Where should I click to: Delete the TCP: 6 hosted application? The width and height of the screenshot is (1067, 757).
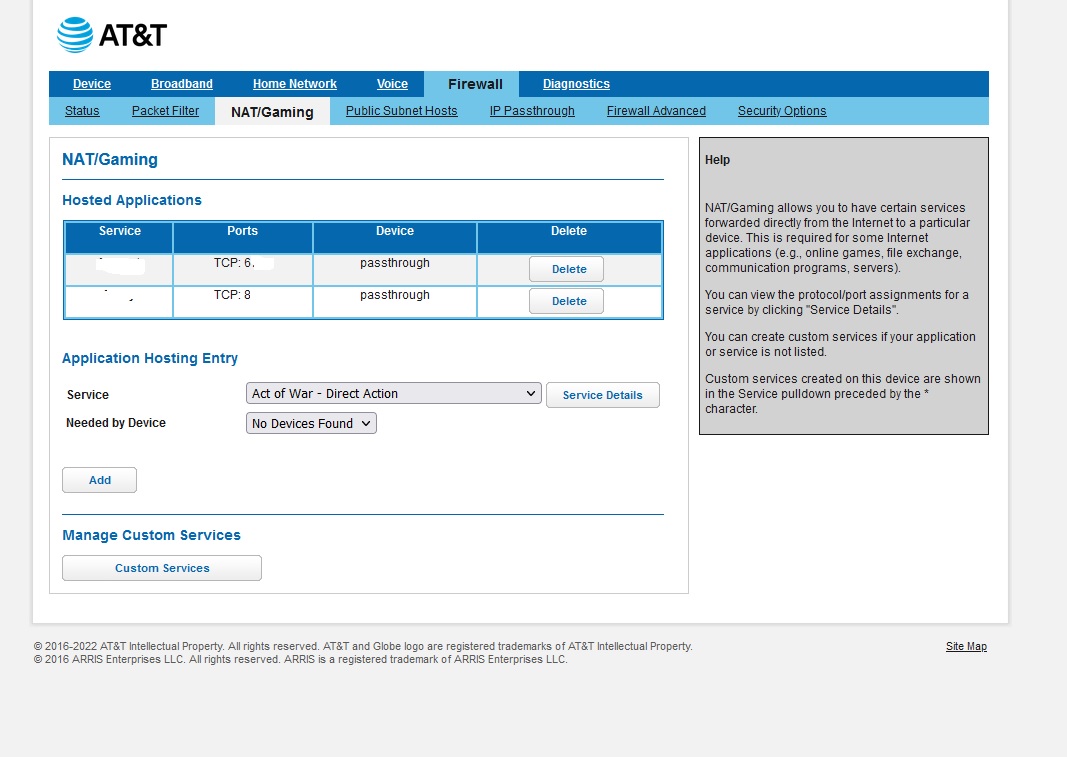coord(566,269)
